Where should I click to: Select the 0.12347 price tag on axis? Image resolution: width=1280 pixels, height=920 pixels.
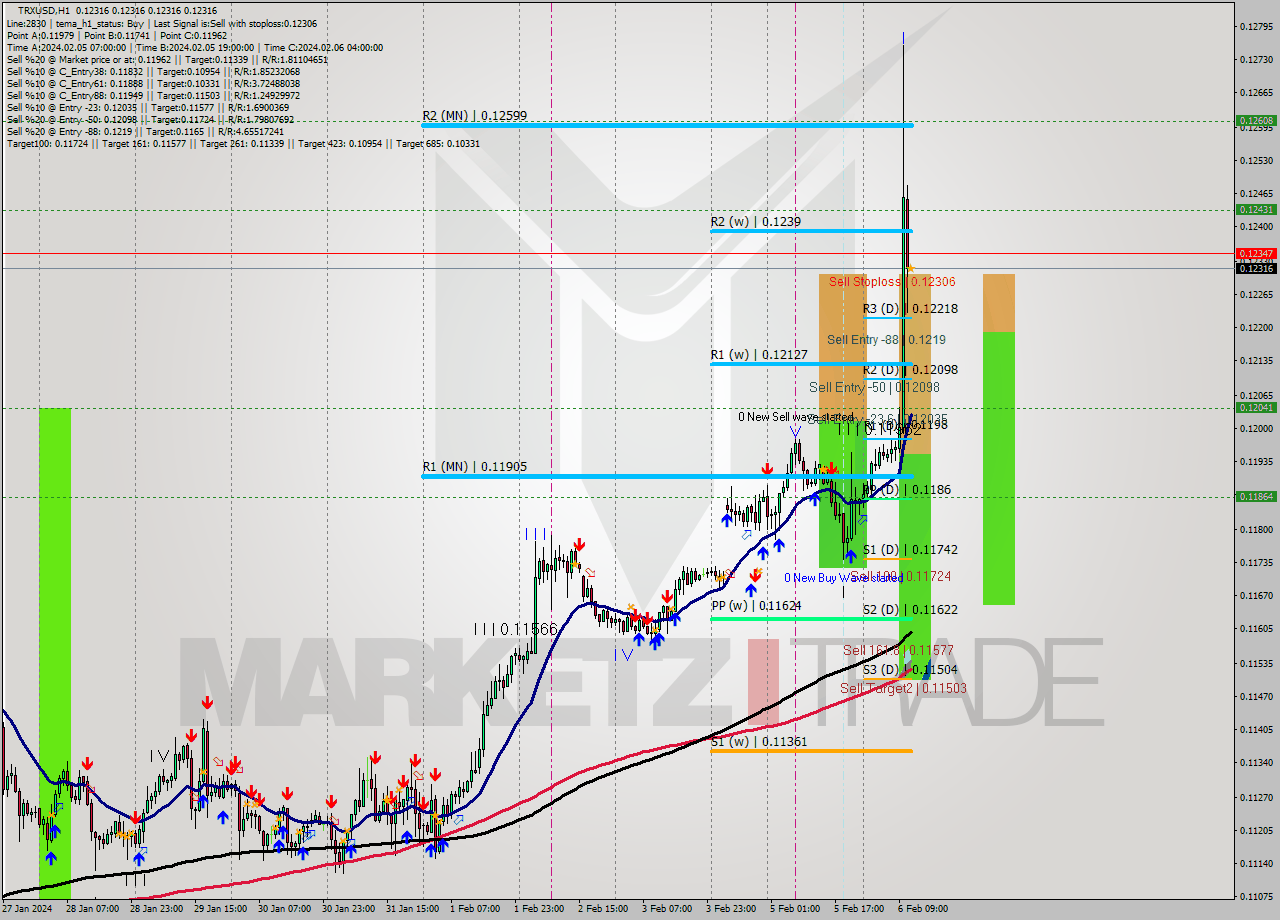(1256, 254)
